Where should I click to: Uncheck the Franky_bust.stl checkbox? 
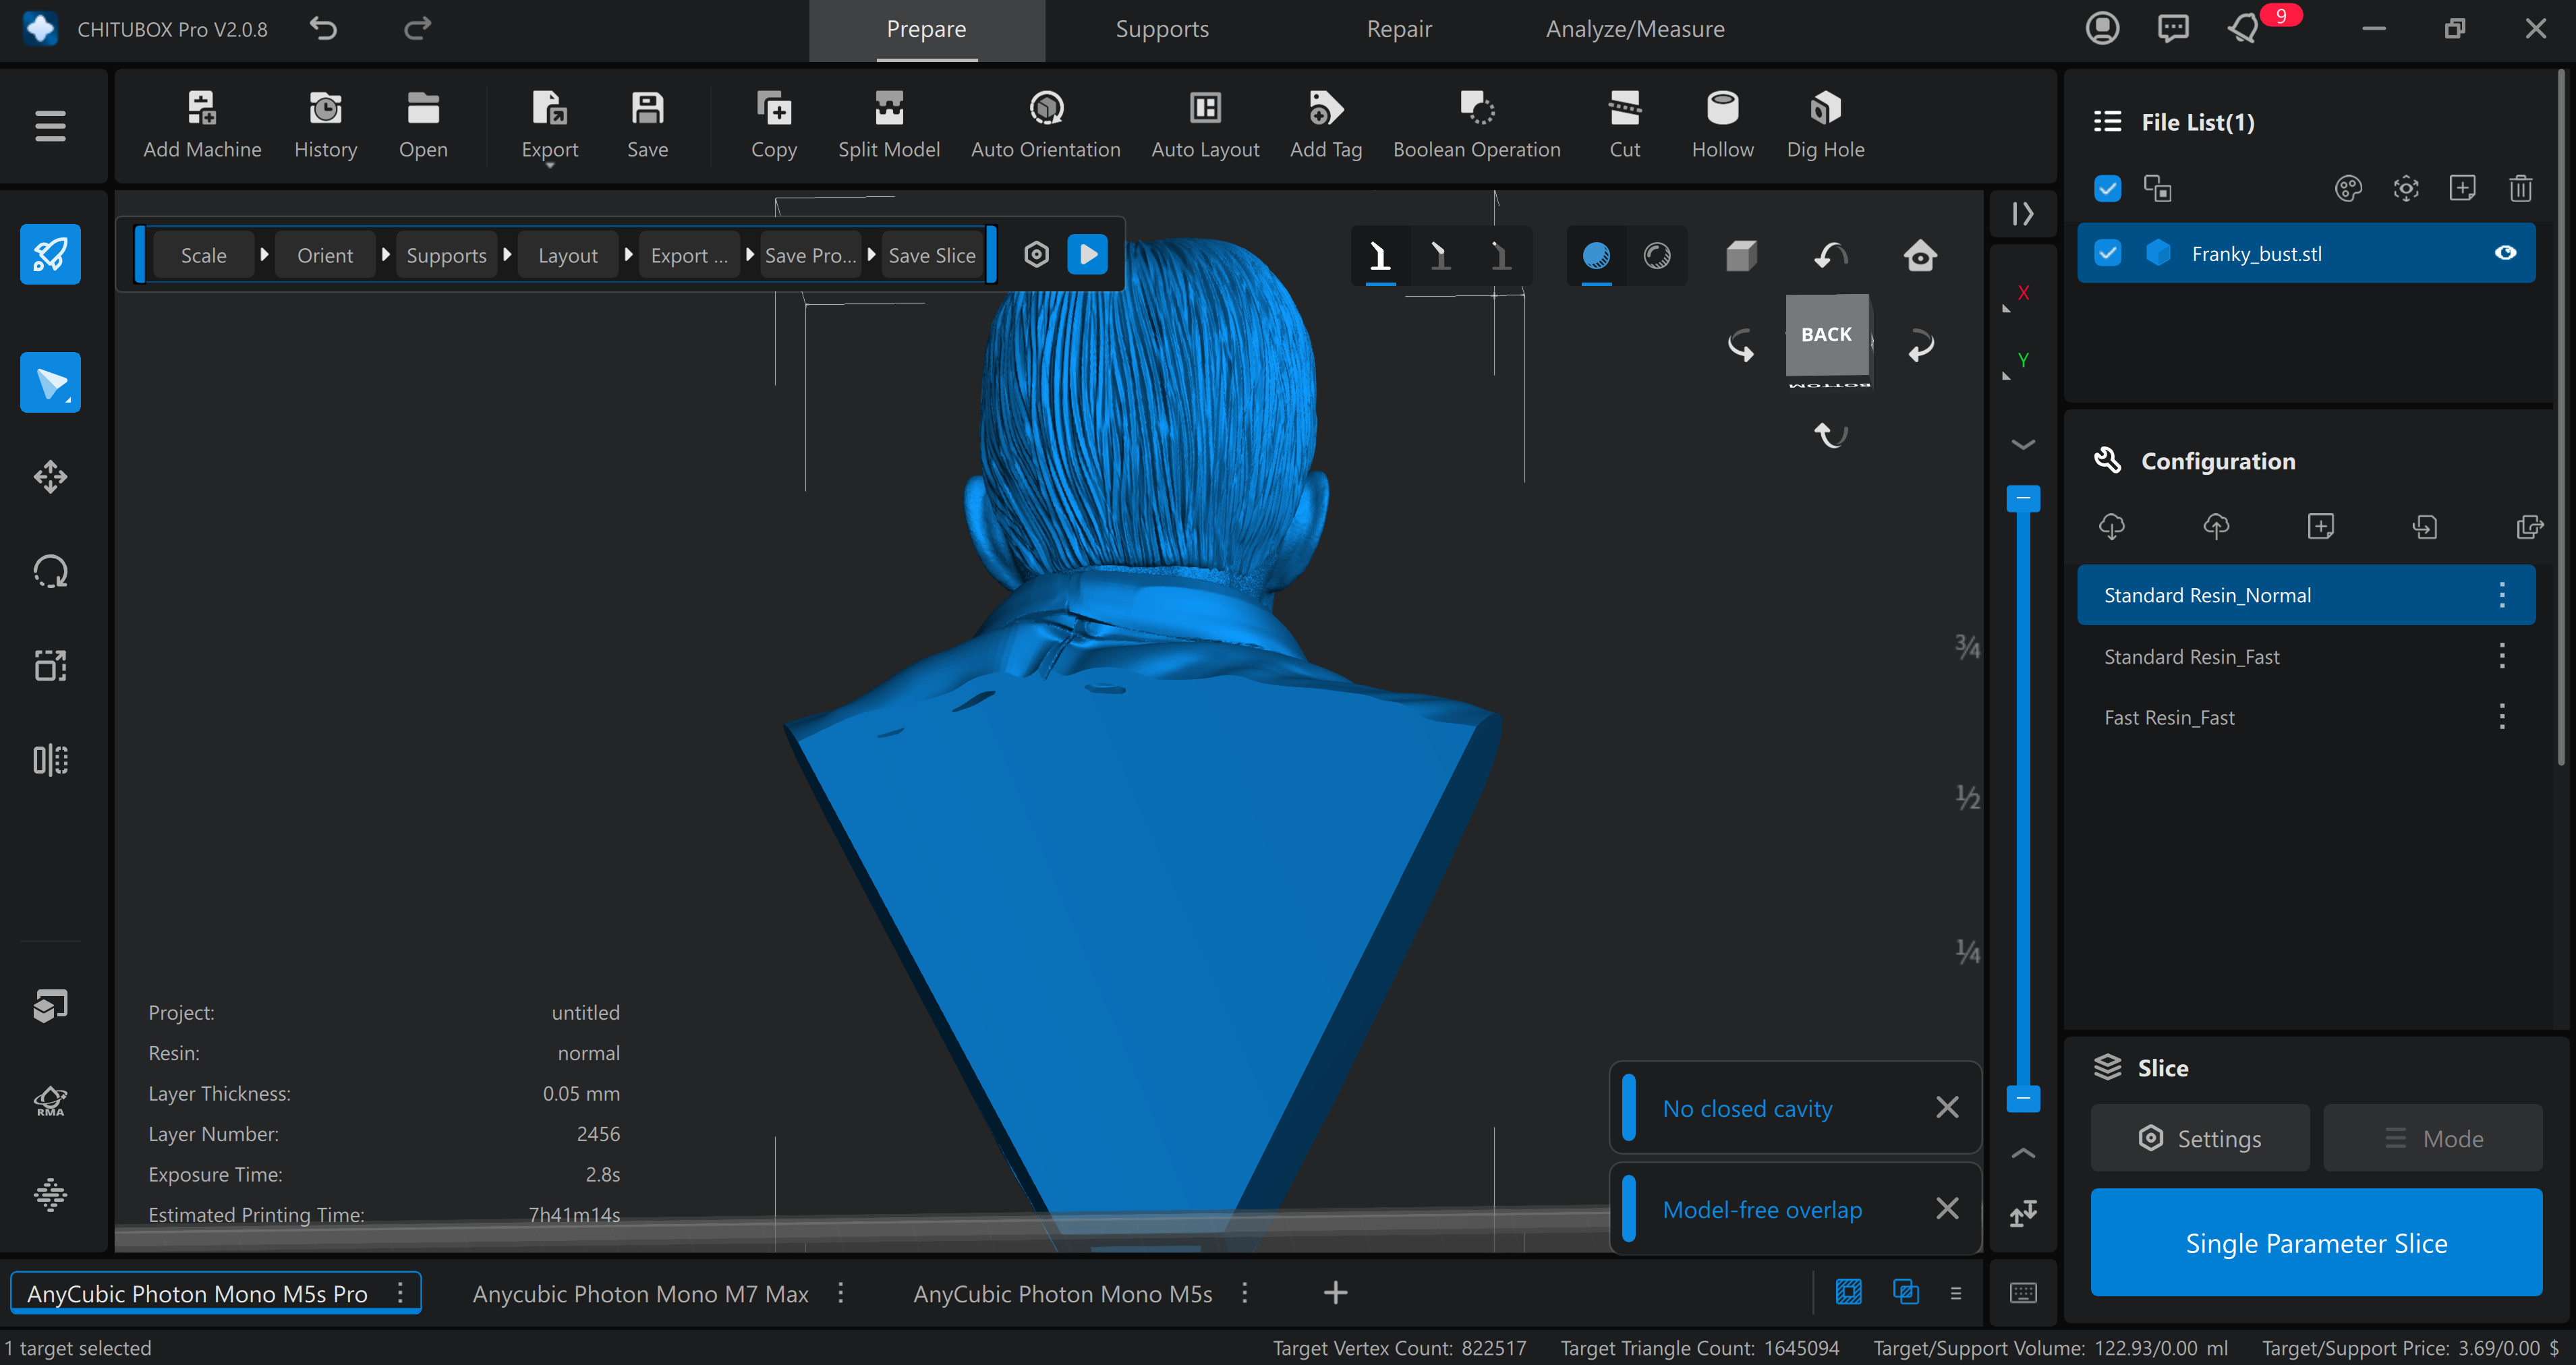[2106, 253]
